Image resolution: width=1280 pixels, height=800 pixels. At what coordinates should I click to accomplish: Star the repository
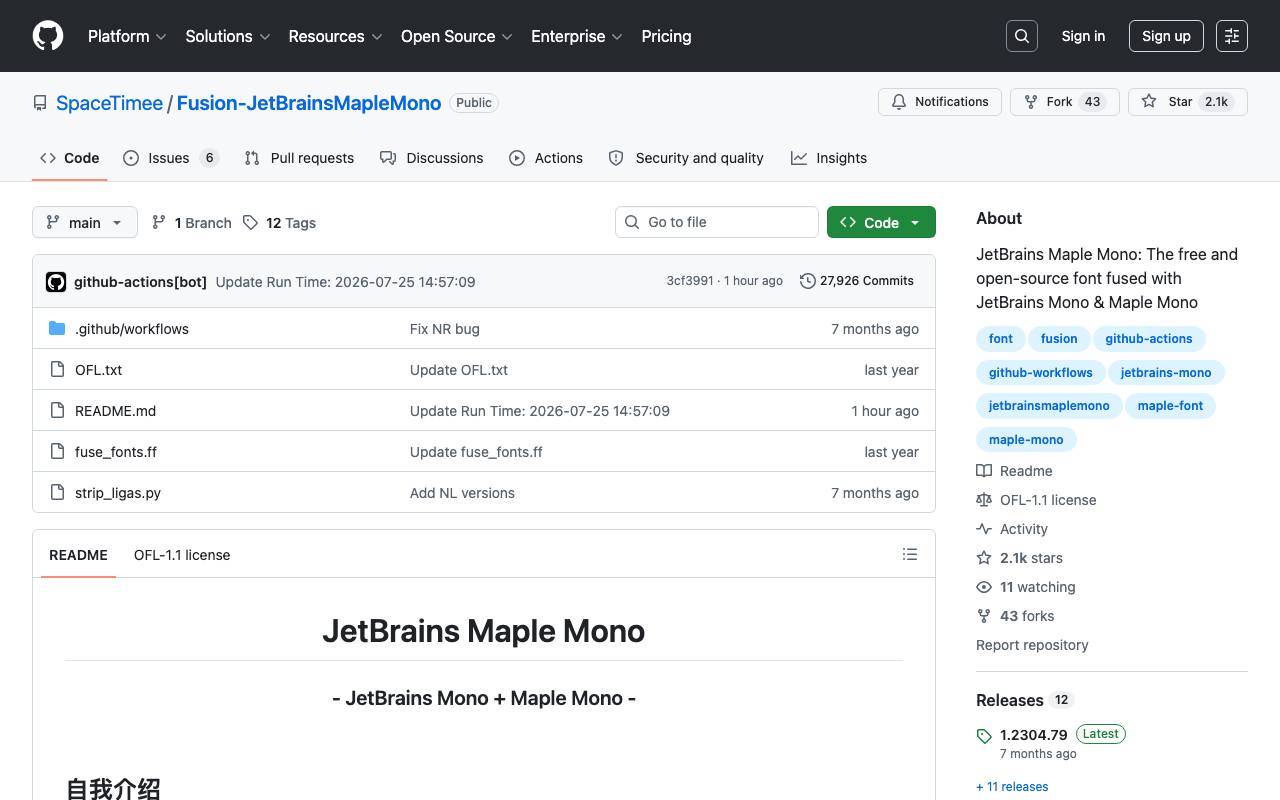click(1187, 102)
